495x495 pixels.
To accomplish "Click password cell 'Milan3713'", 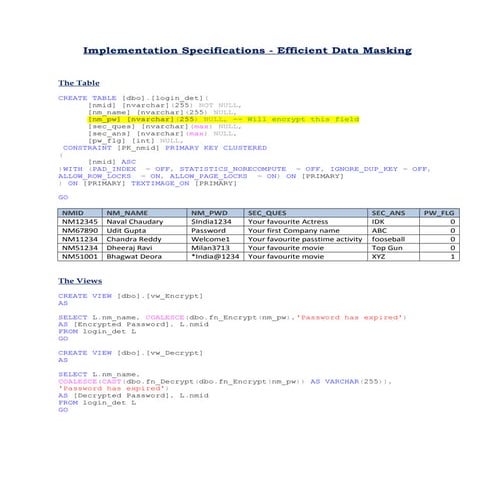I will coord(215,248).
